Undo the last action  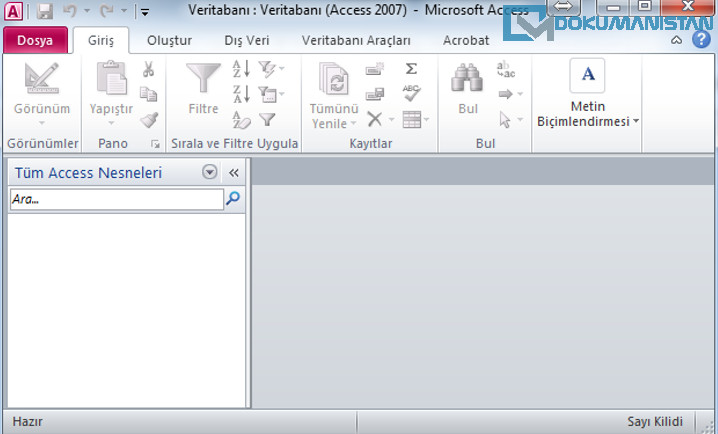click(70, 11)
